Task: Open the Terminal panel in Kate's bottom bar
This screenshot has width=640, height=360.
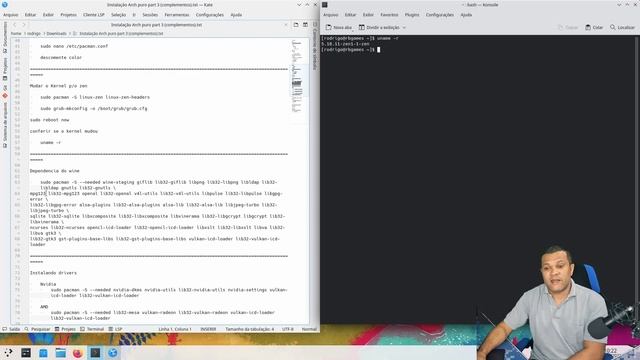Action: 92,329
